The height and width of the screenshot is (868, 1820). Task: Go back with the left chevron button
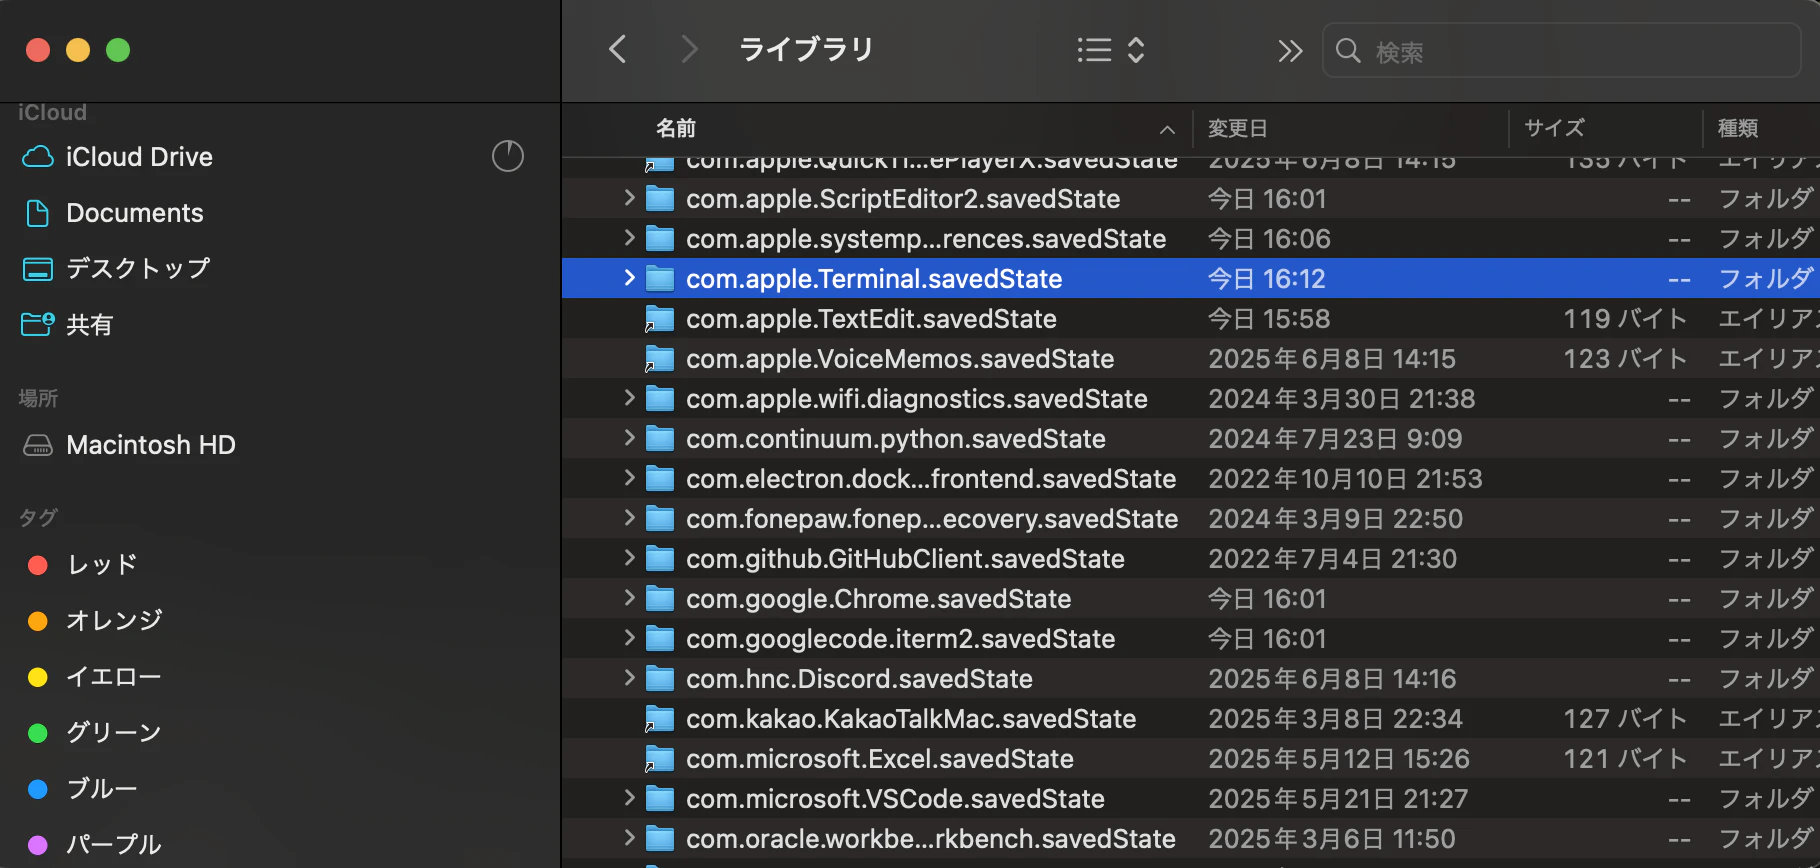tap(618, 49)
